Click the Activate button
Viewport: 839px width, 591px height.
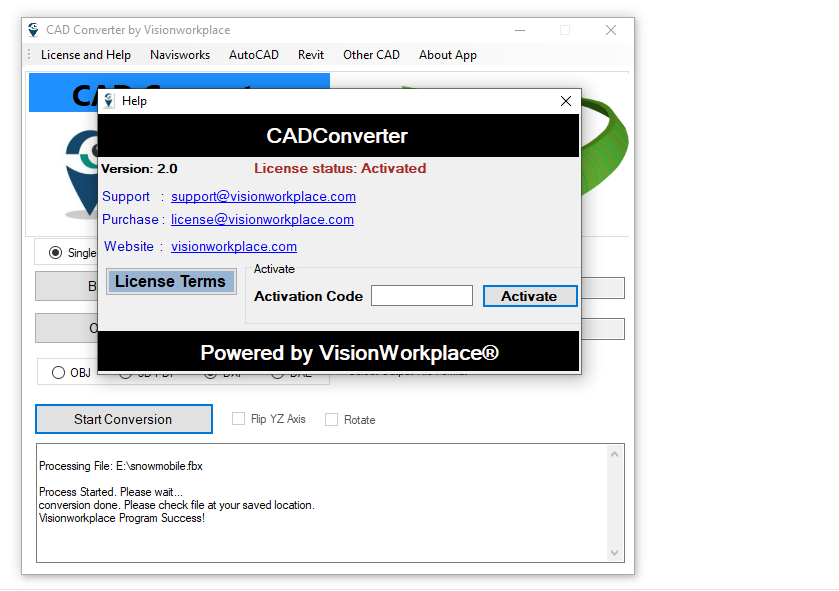click(530, 296)
